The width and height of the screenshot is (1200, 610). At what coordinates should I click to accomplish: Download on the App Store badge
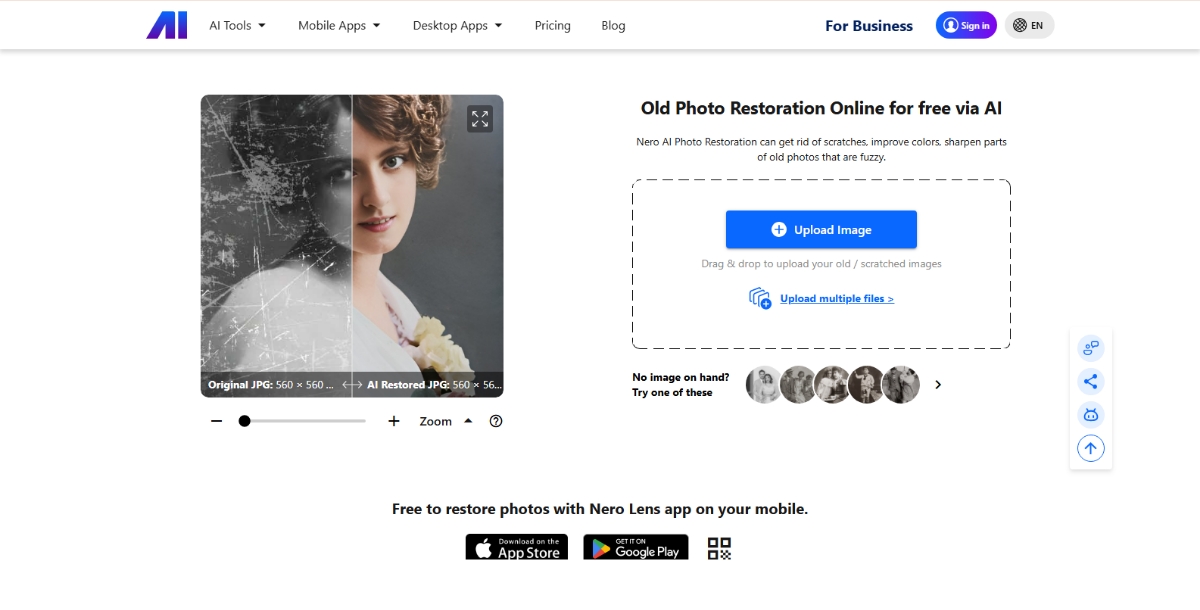517,547
